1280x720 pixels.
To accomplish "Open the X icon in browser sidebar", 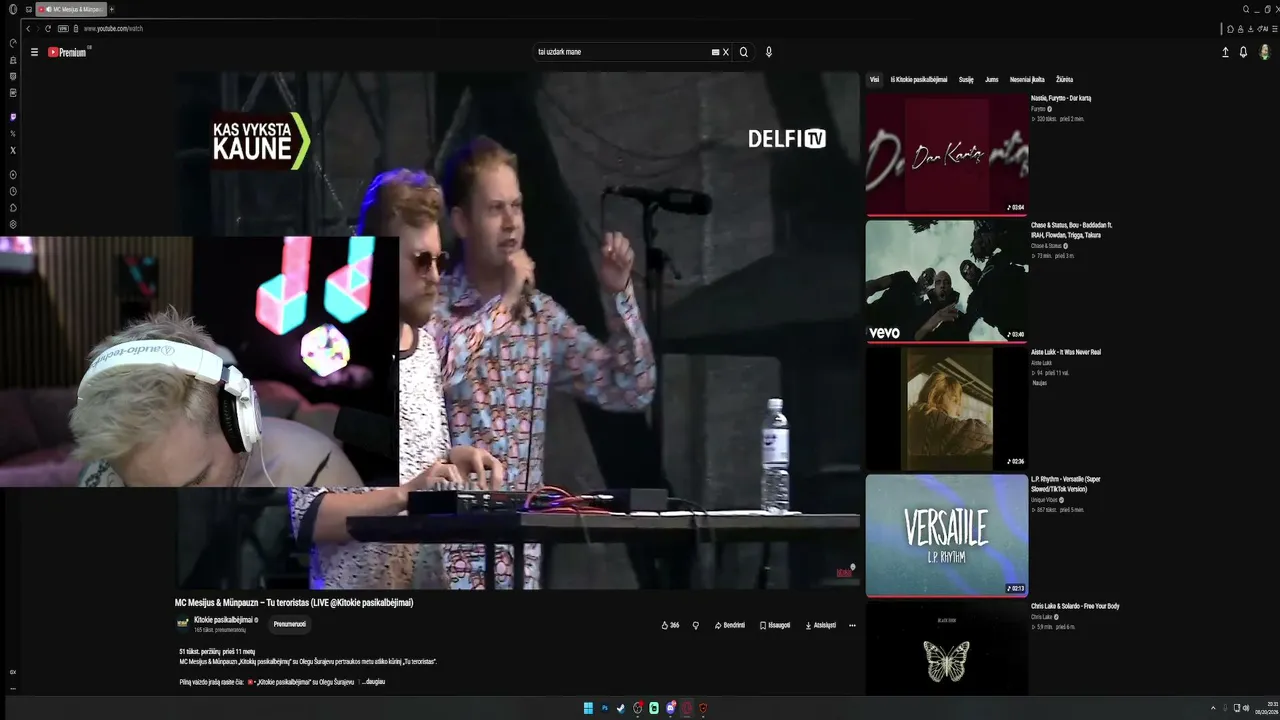I will click(13, 150).
